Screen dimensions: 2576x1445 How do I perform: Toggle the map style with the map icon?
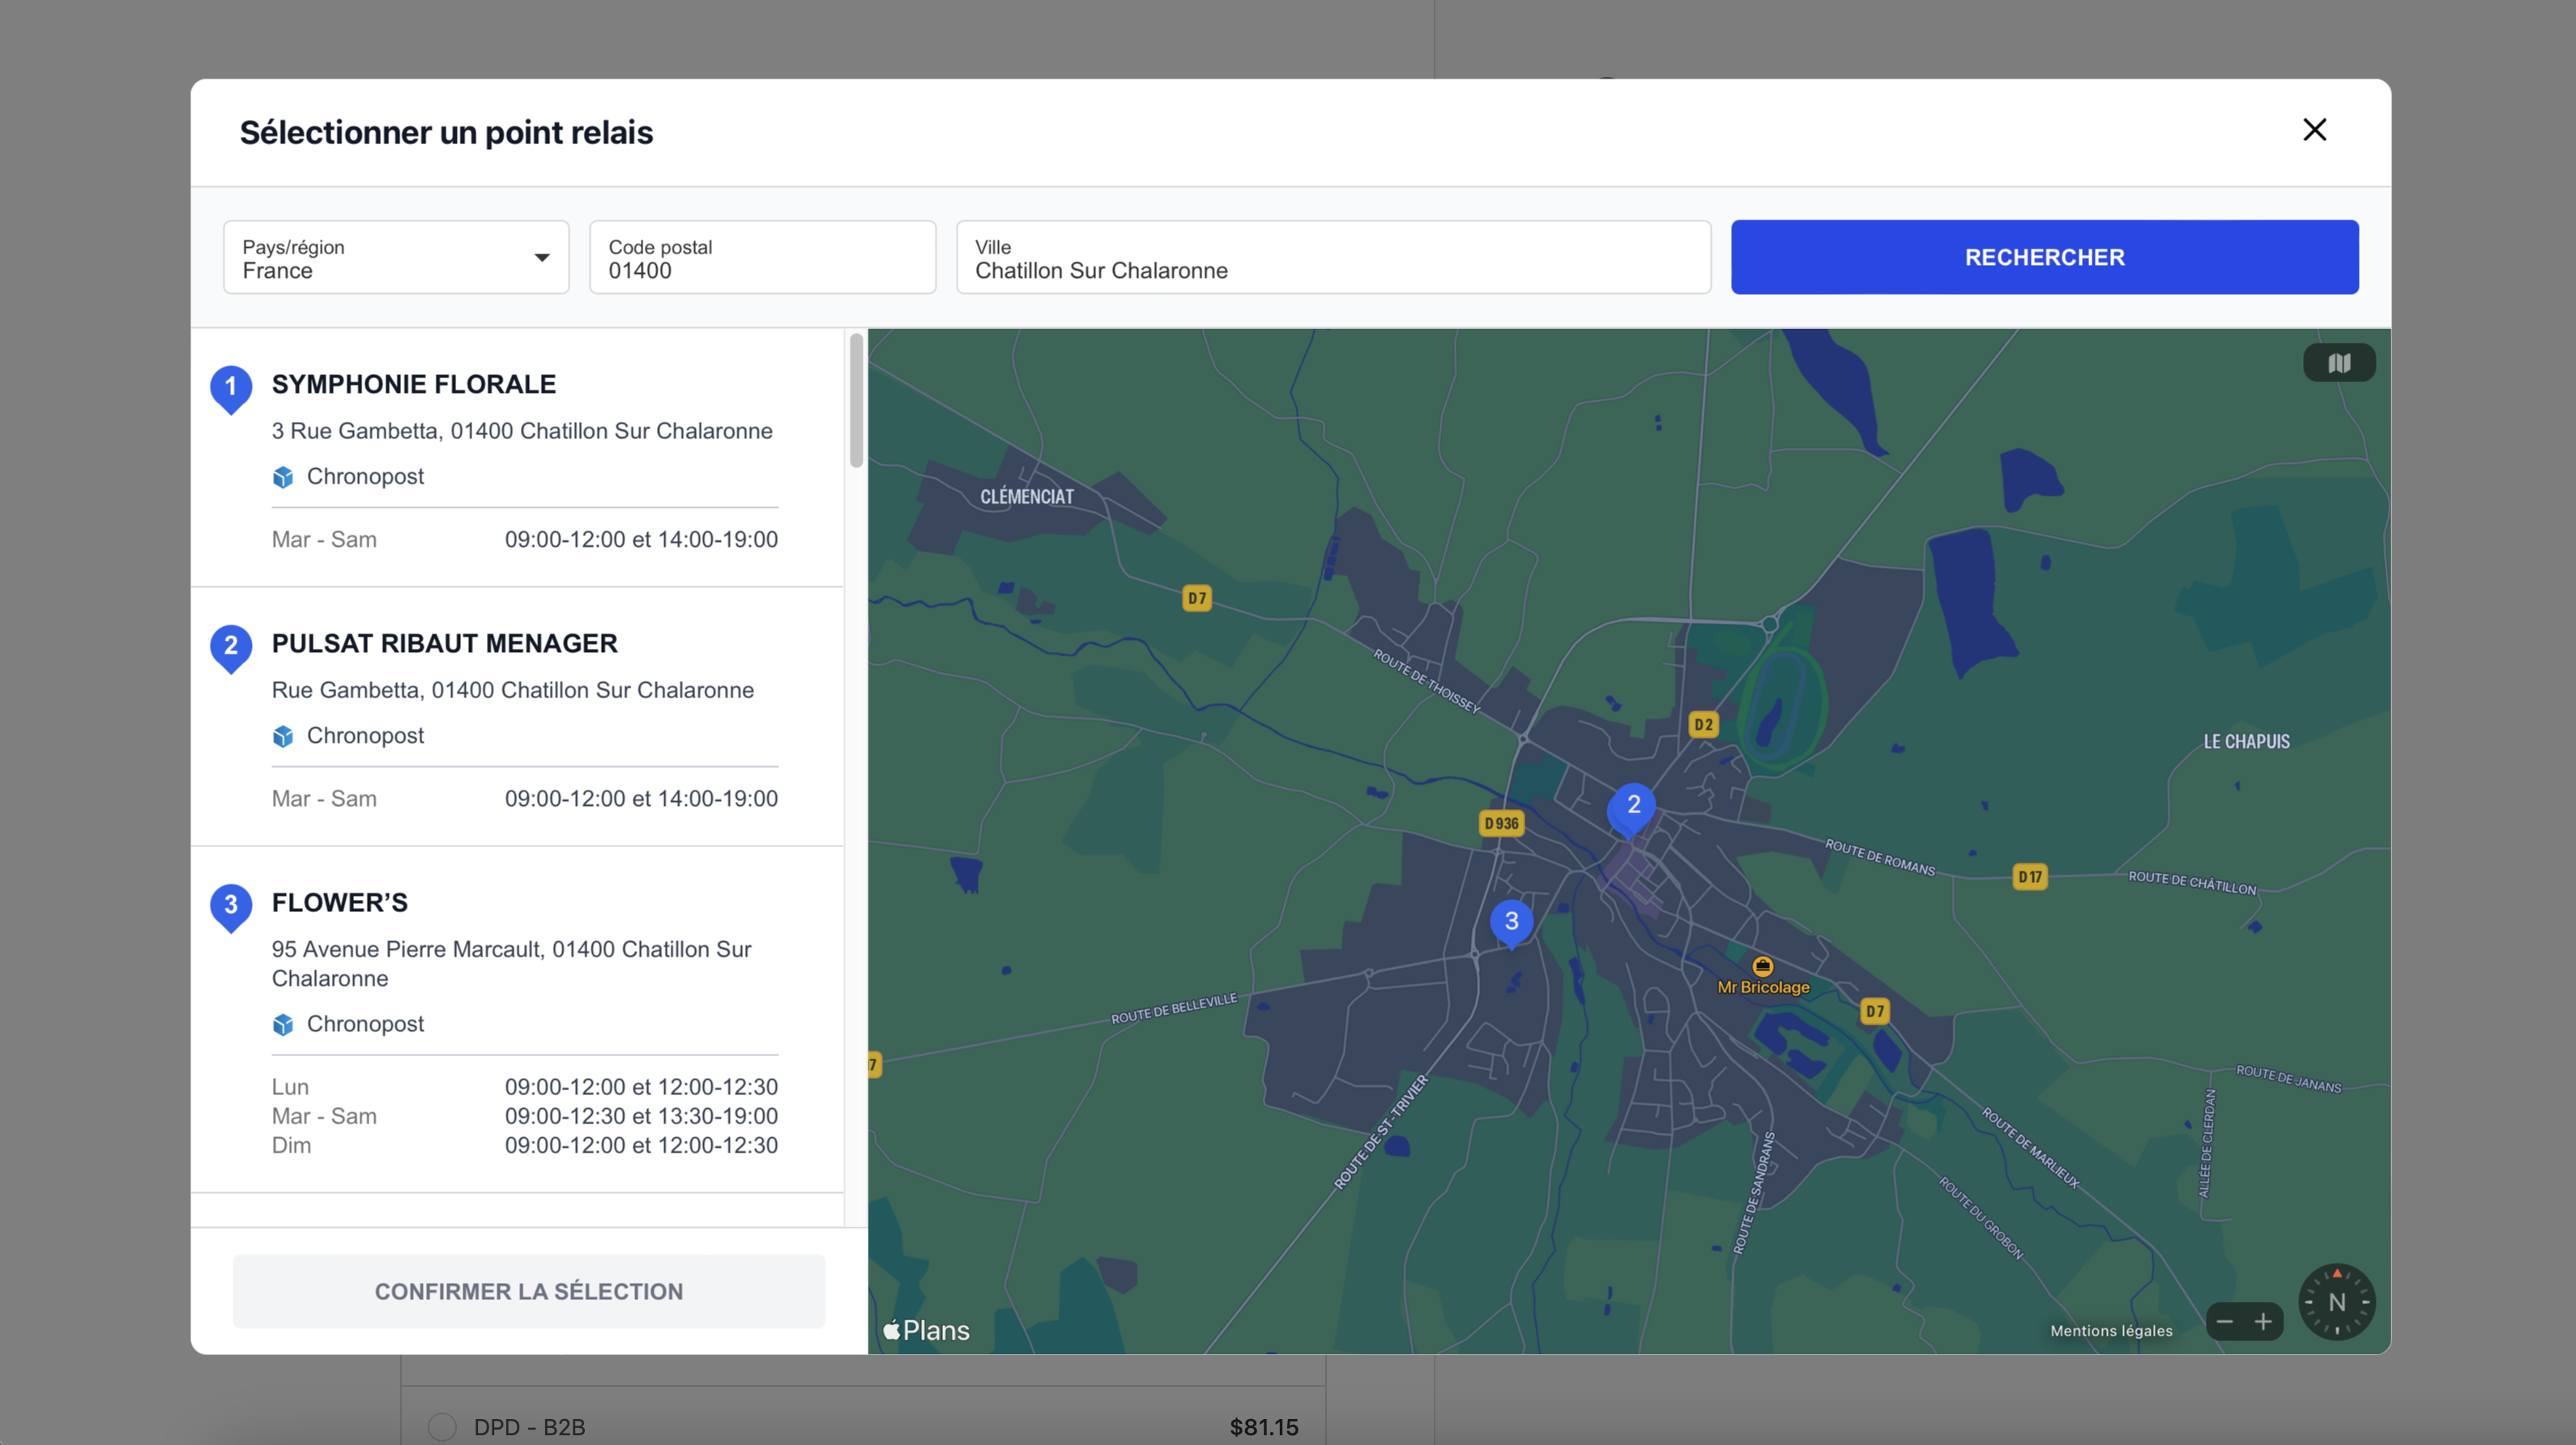tap(2339, 362)
